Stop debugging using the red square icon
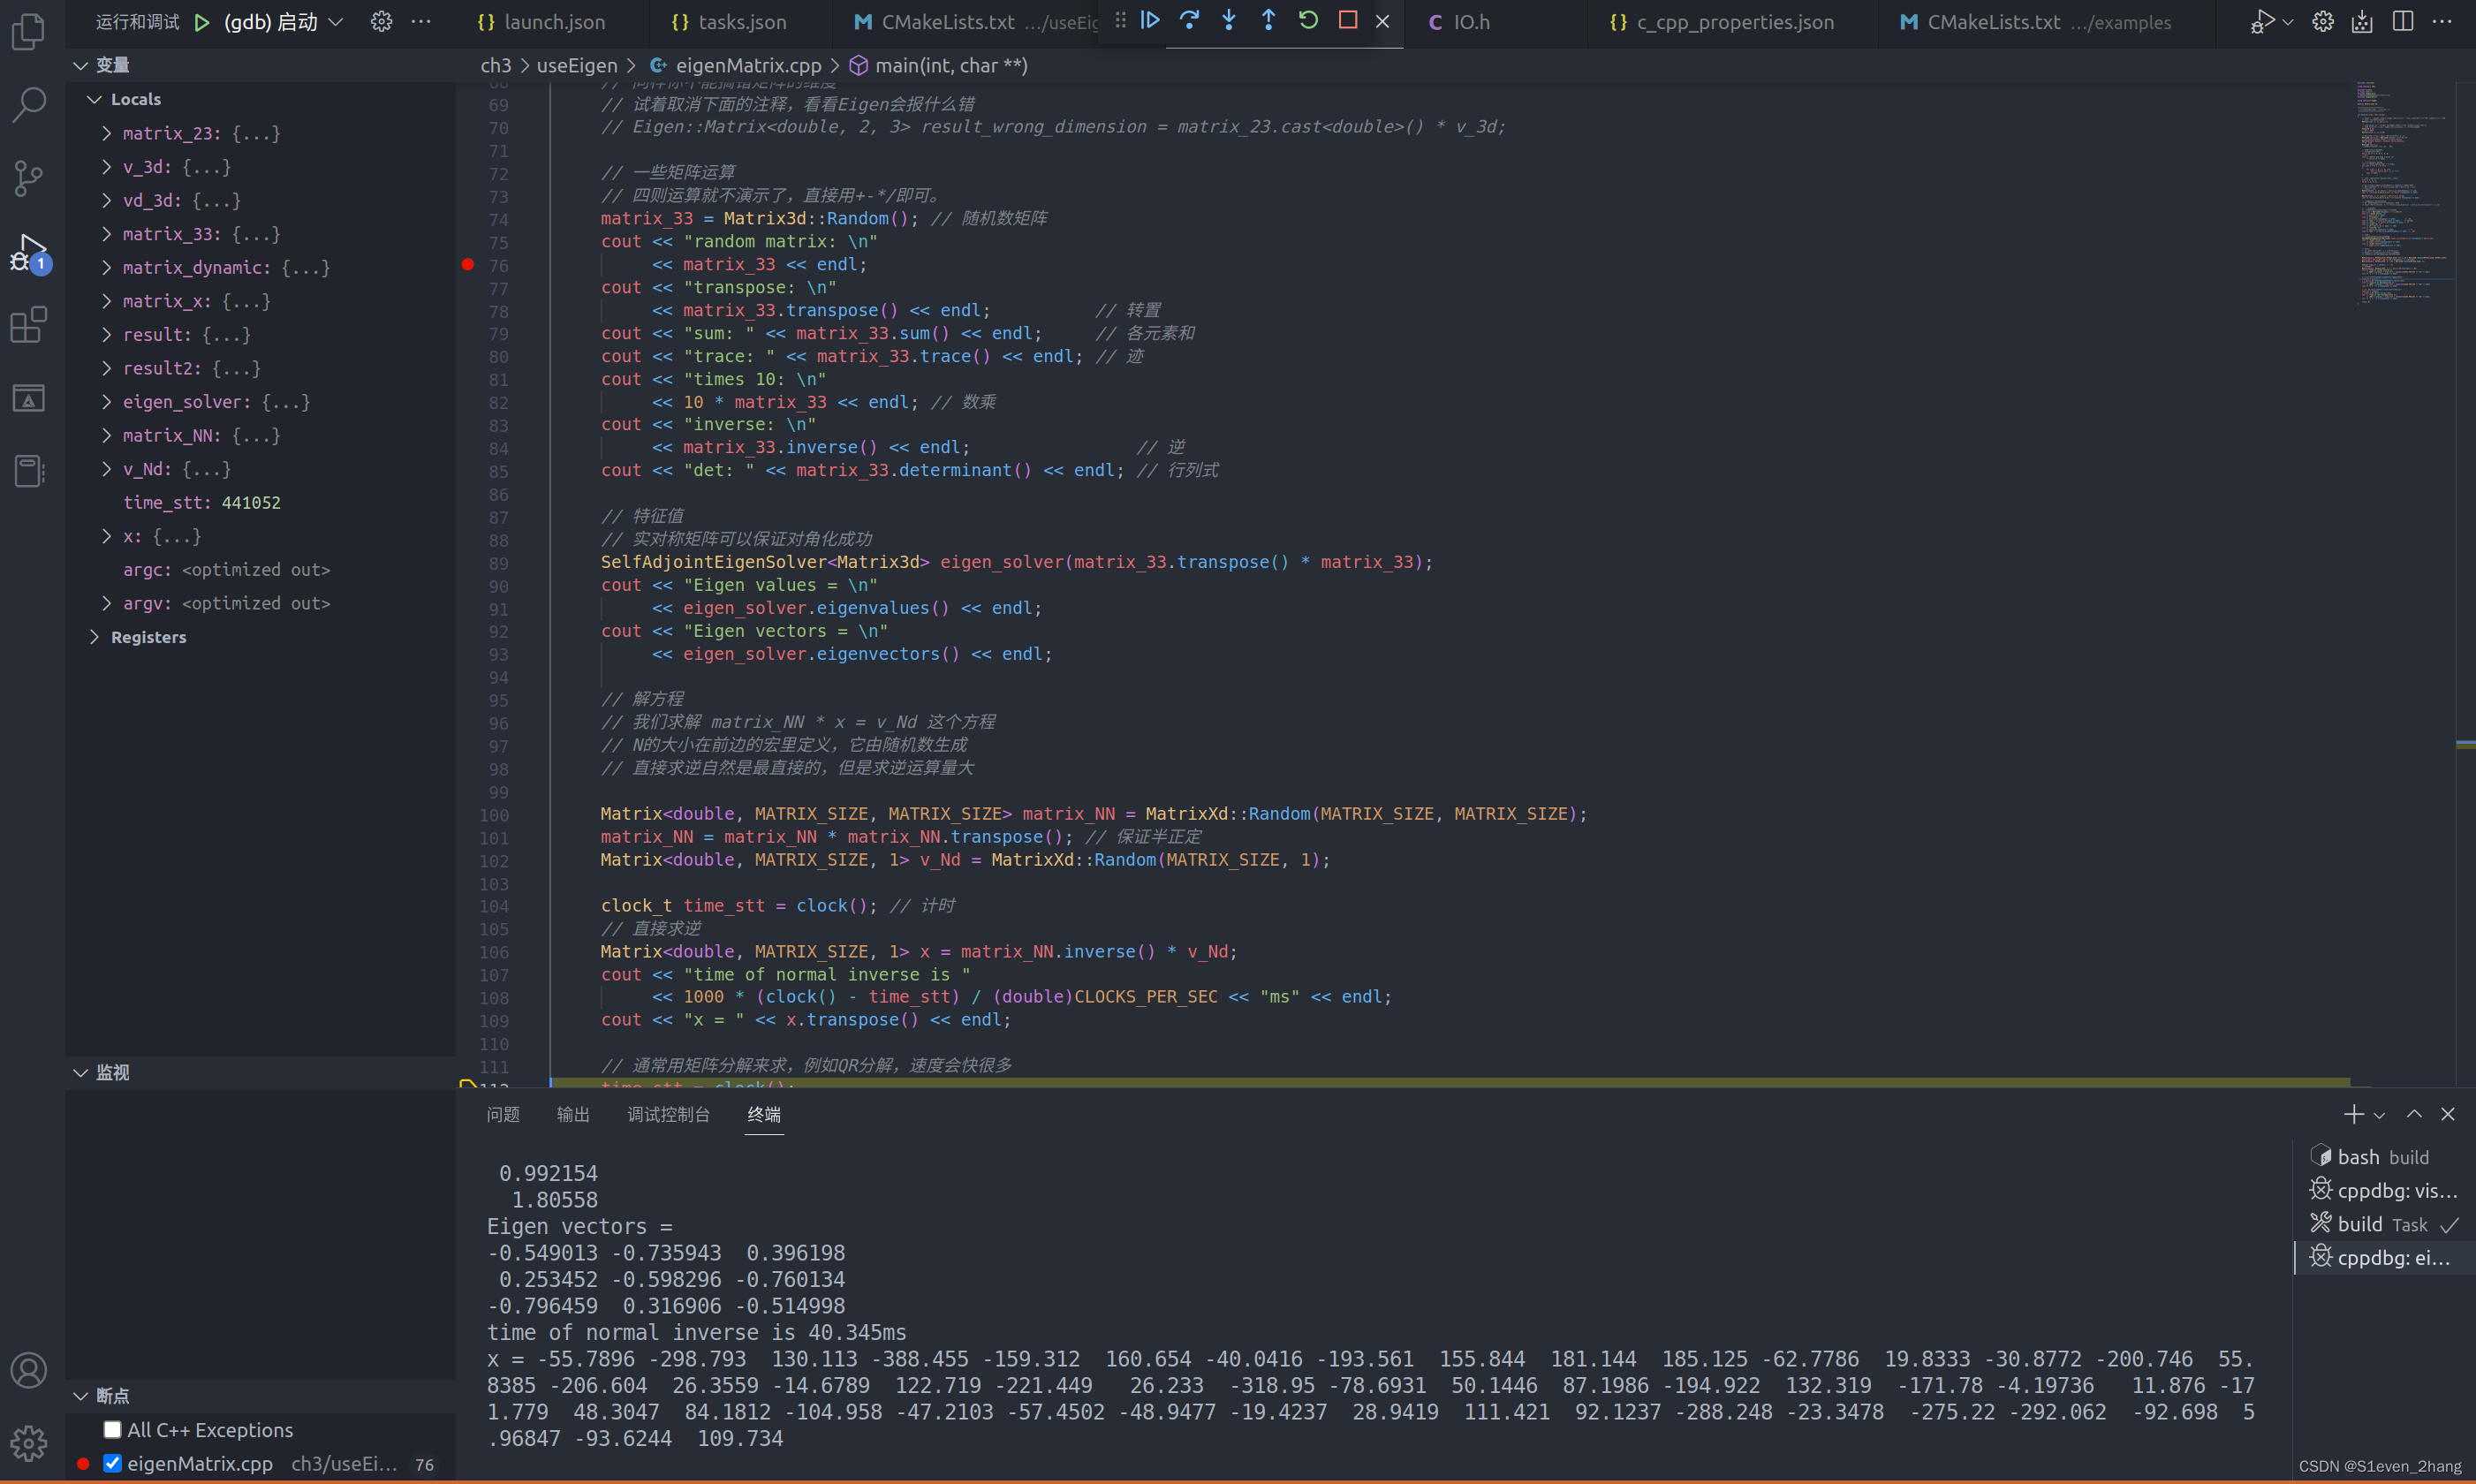 tap(1347, 20)
